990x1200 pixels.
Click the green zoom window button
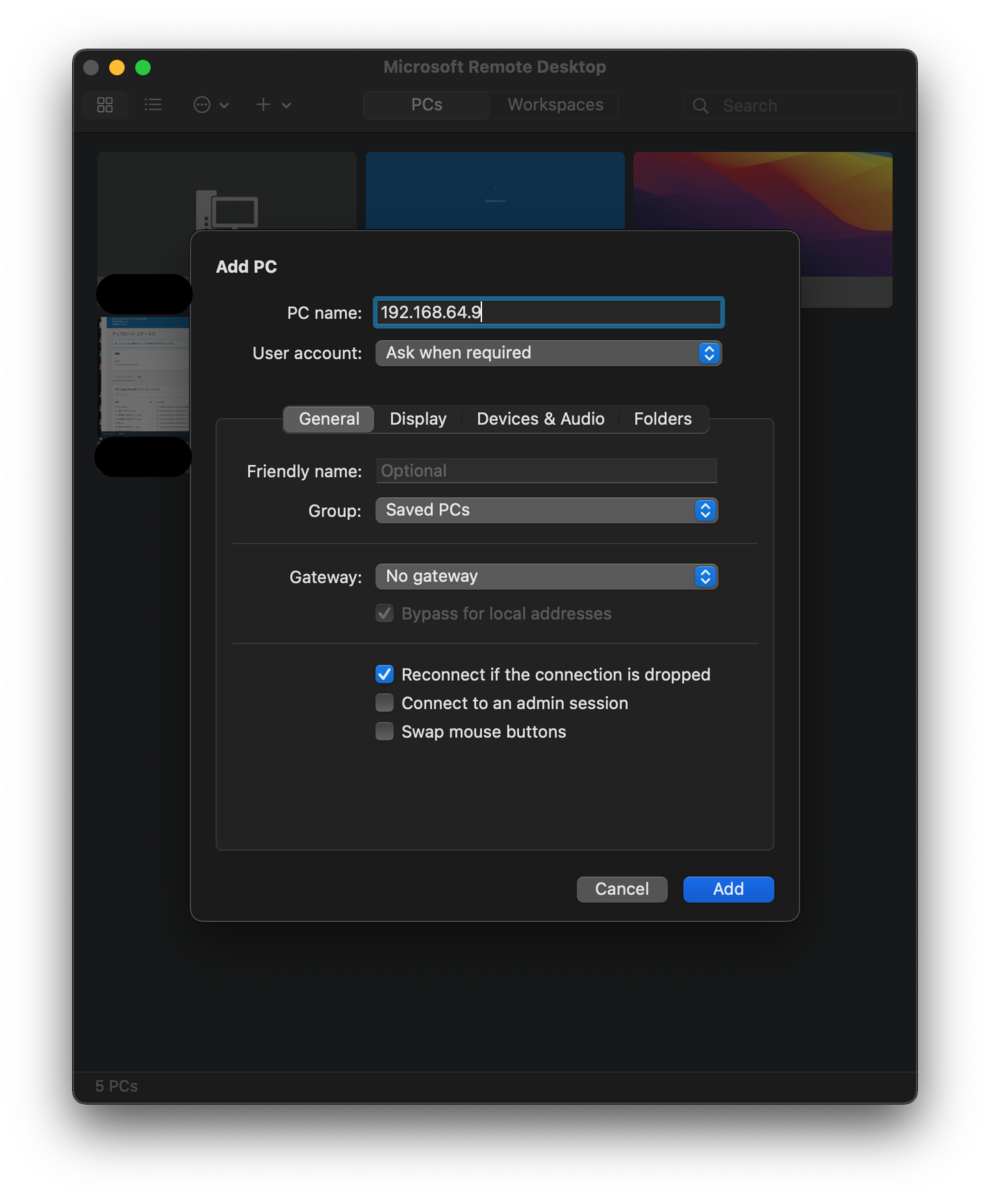pyautogui.click(x=143, y=67)
